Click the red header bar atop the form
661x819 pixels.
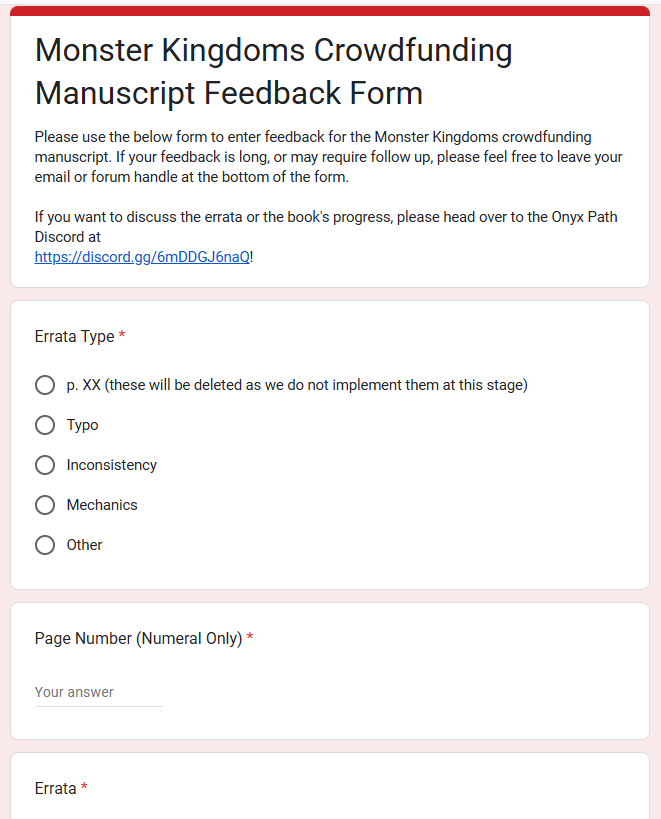(x=330, y=11)
